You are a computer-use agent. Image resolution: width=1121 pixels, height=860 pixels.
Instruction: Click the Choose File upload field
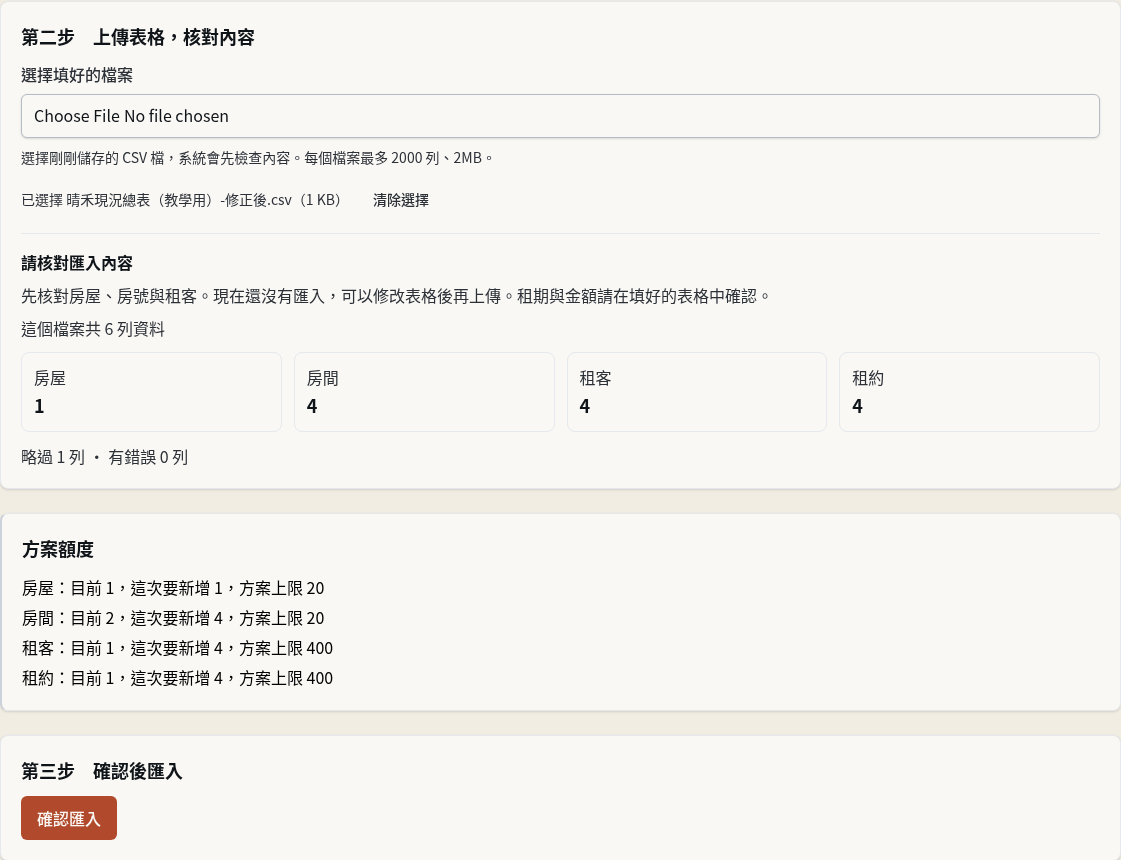[x=560, y=116]
